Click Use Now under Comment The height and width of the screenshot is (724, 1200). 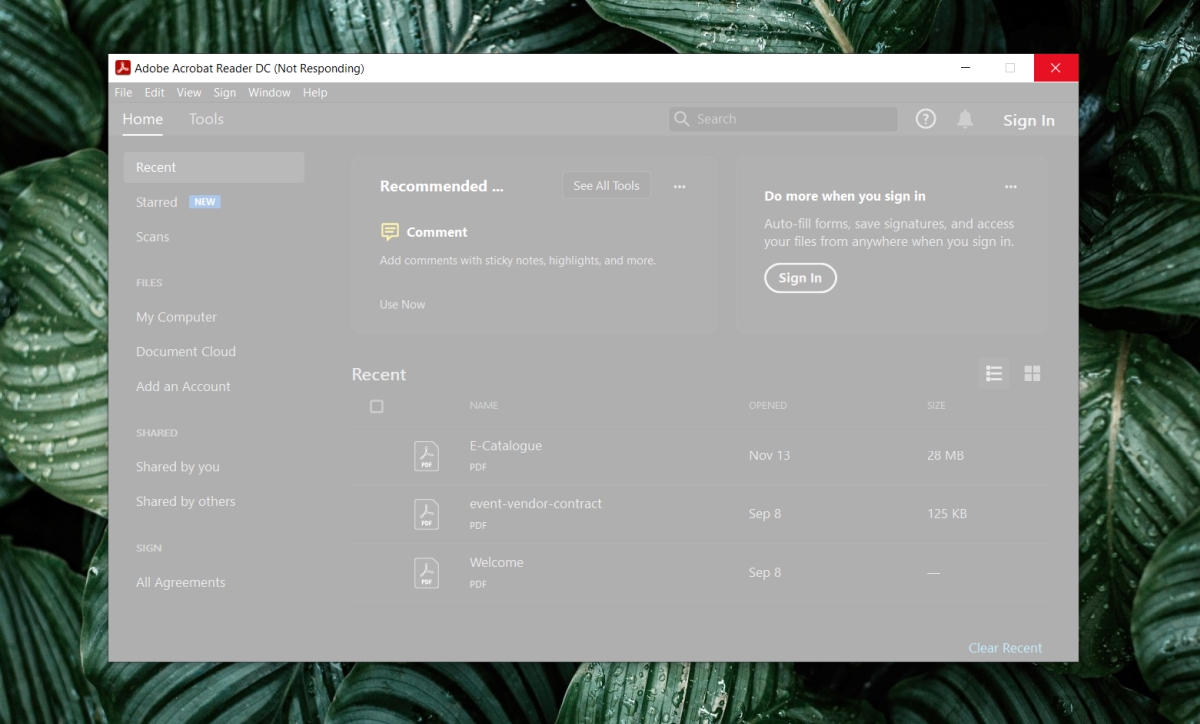(402, 304)
